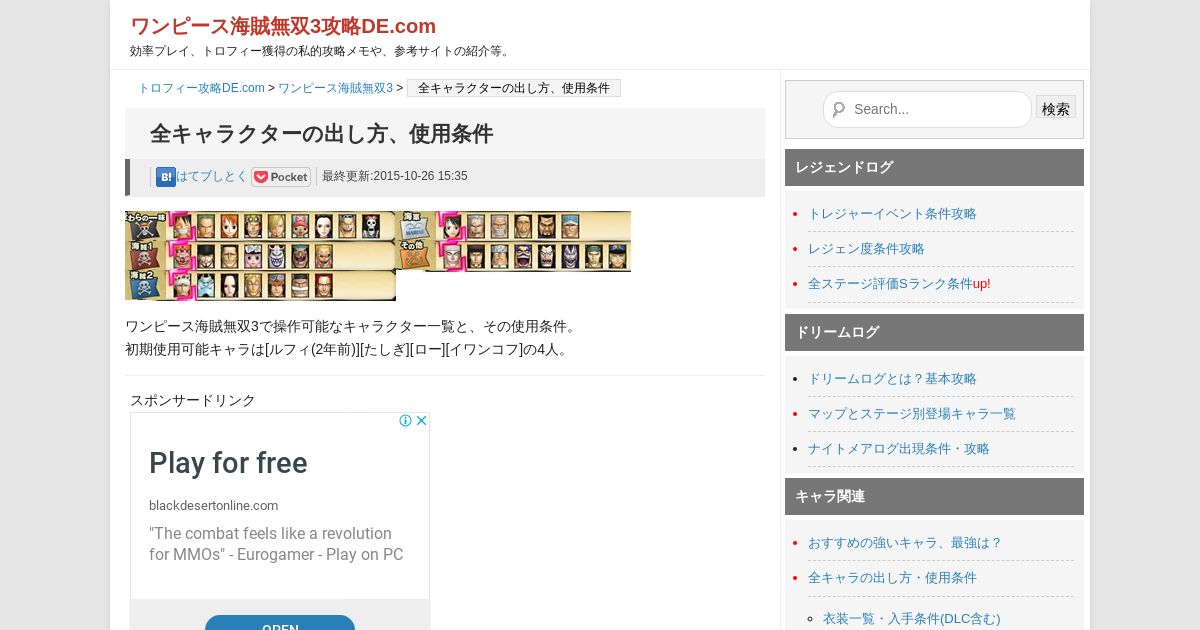This screenshot has width=1200, height=630.
Task: Click the magnifier icon in the search box
Action: pos(838,109)
